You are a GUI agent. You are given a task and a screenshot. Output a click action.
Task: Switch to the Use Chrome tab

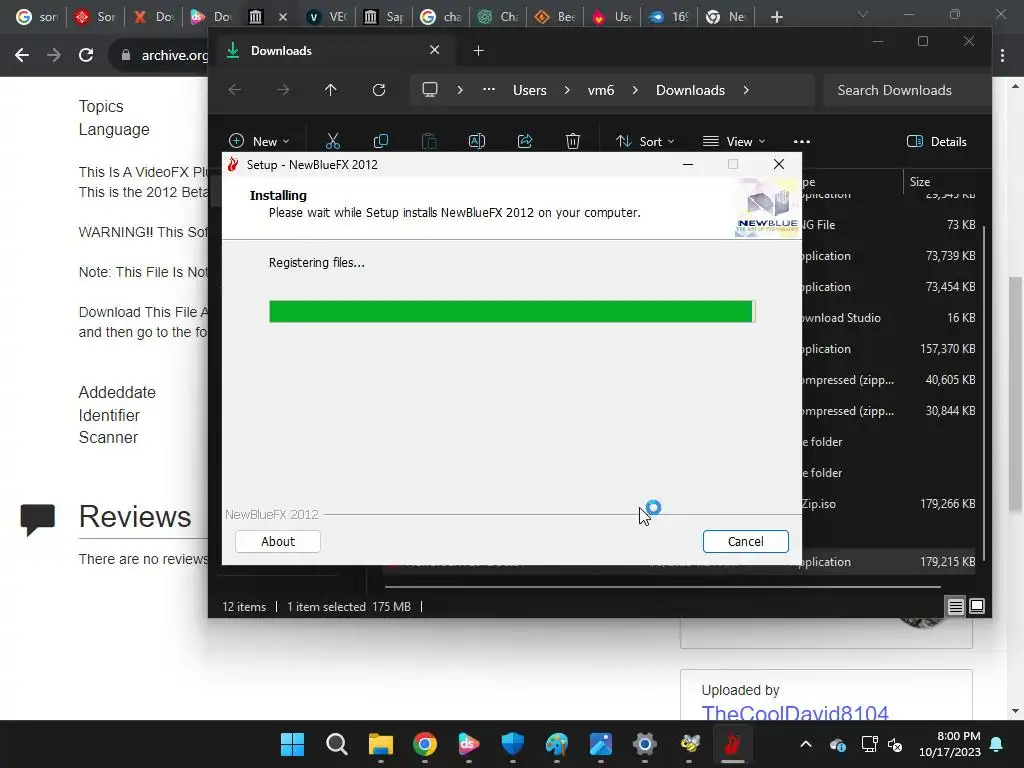[613, 17]
